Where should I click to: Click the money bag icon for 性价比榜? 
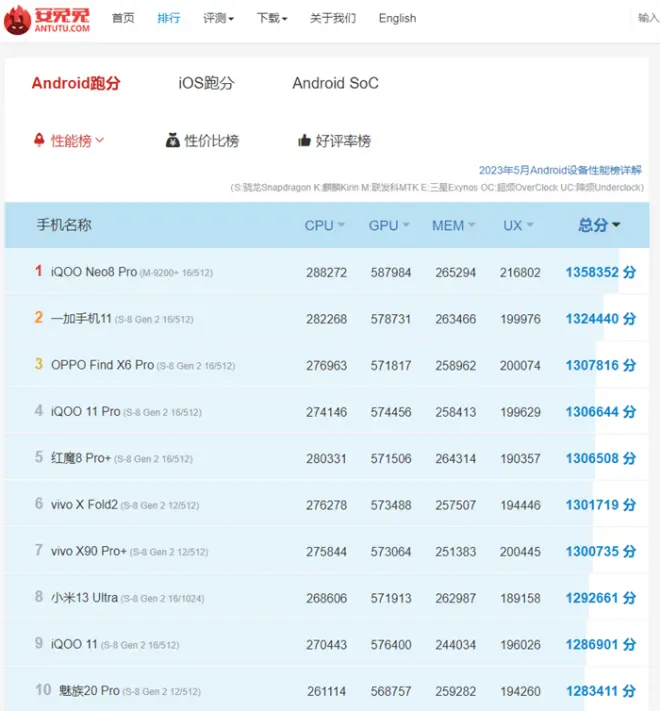pos(172,141)
